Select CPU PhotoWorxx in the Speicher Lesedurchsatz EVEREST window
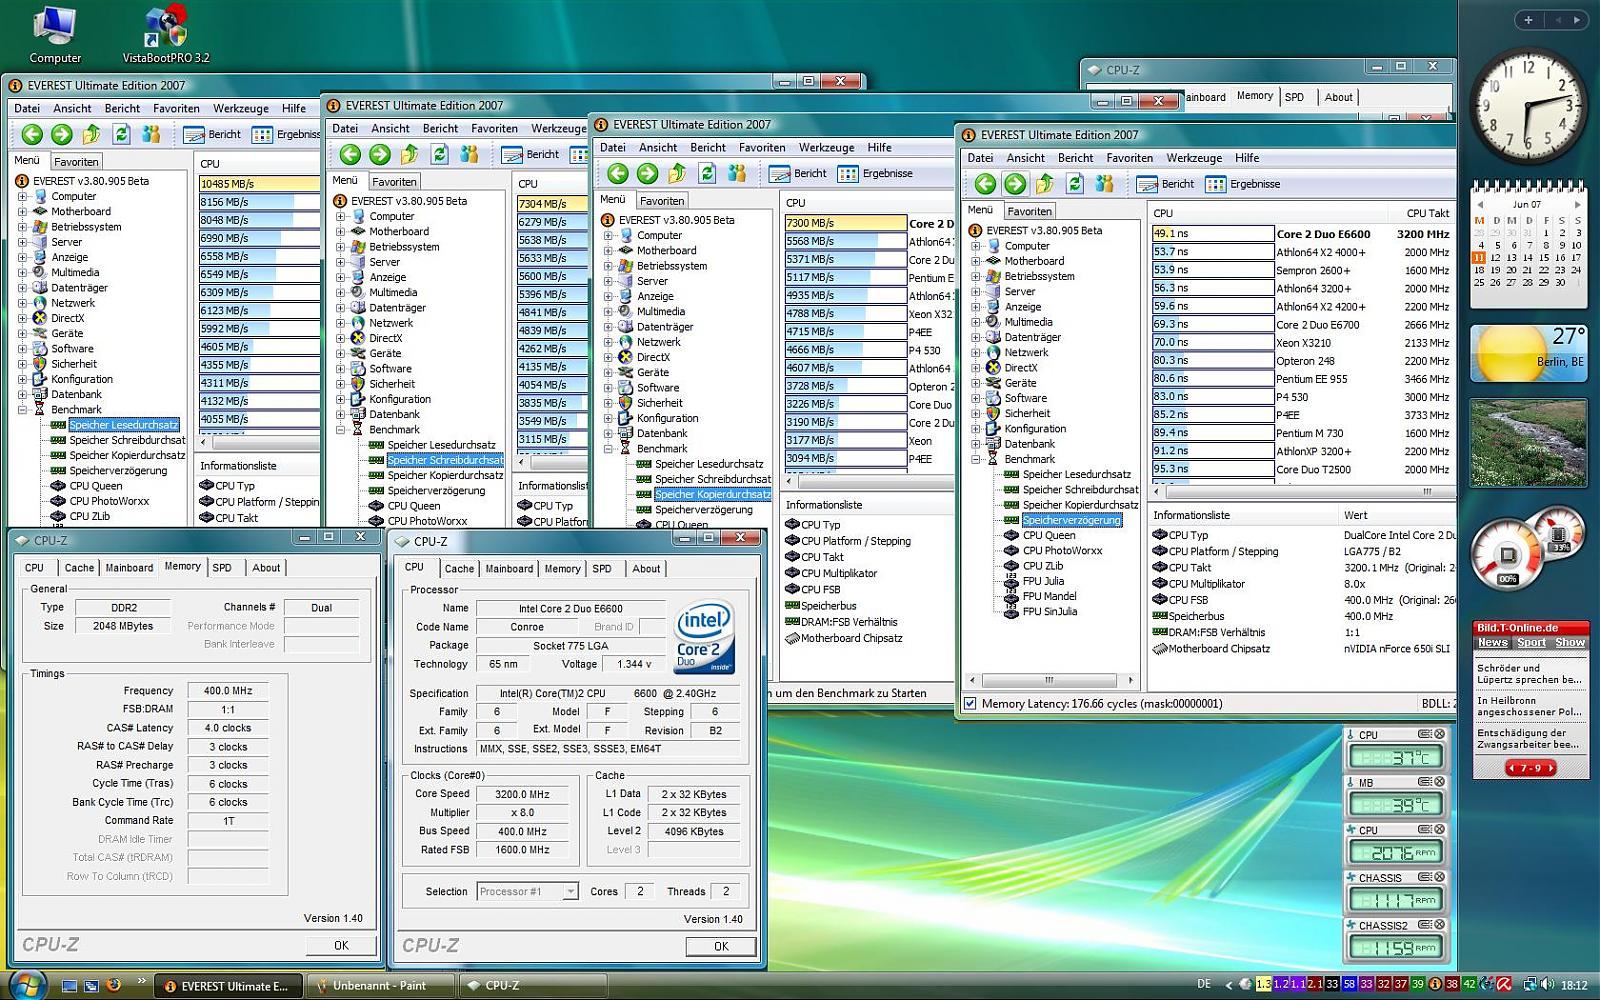 point(109,502)
